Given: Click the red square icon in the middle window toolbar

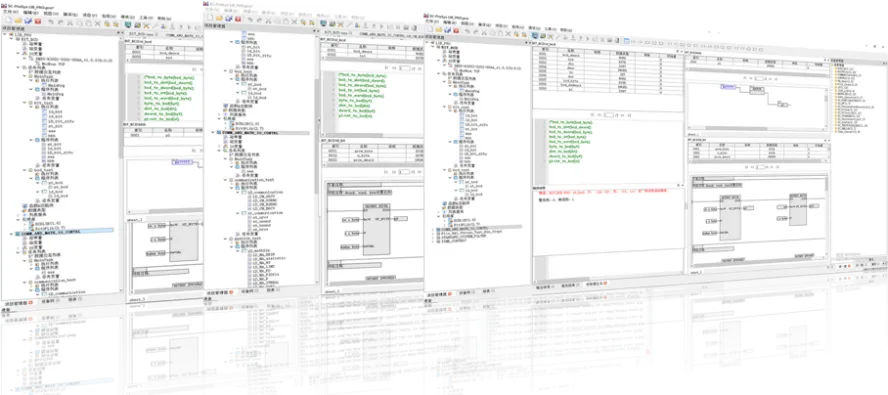Looking at the screenshot, I should pyautogui.click(x=238, y=20).
